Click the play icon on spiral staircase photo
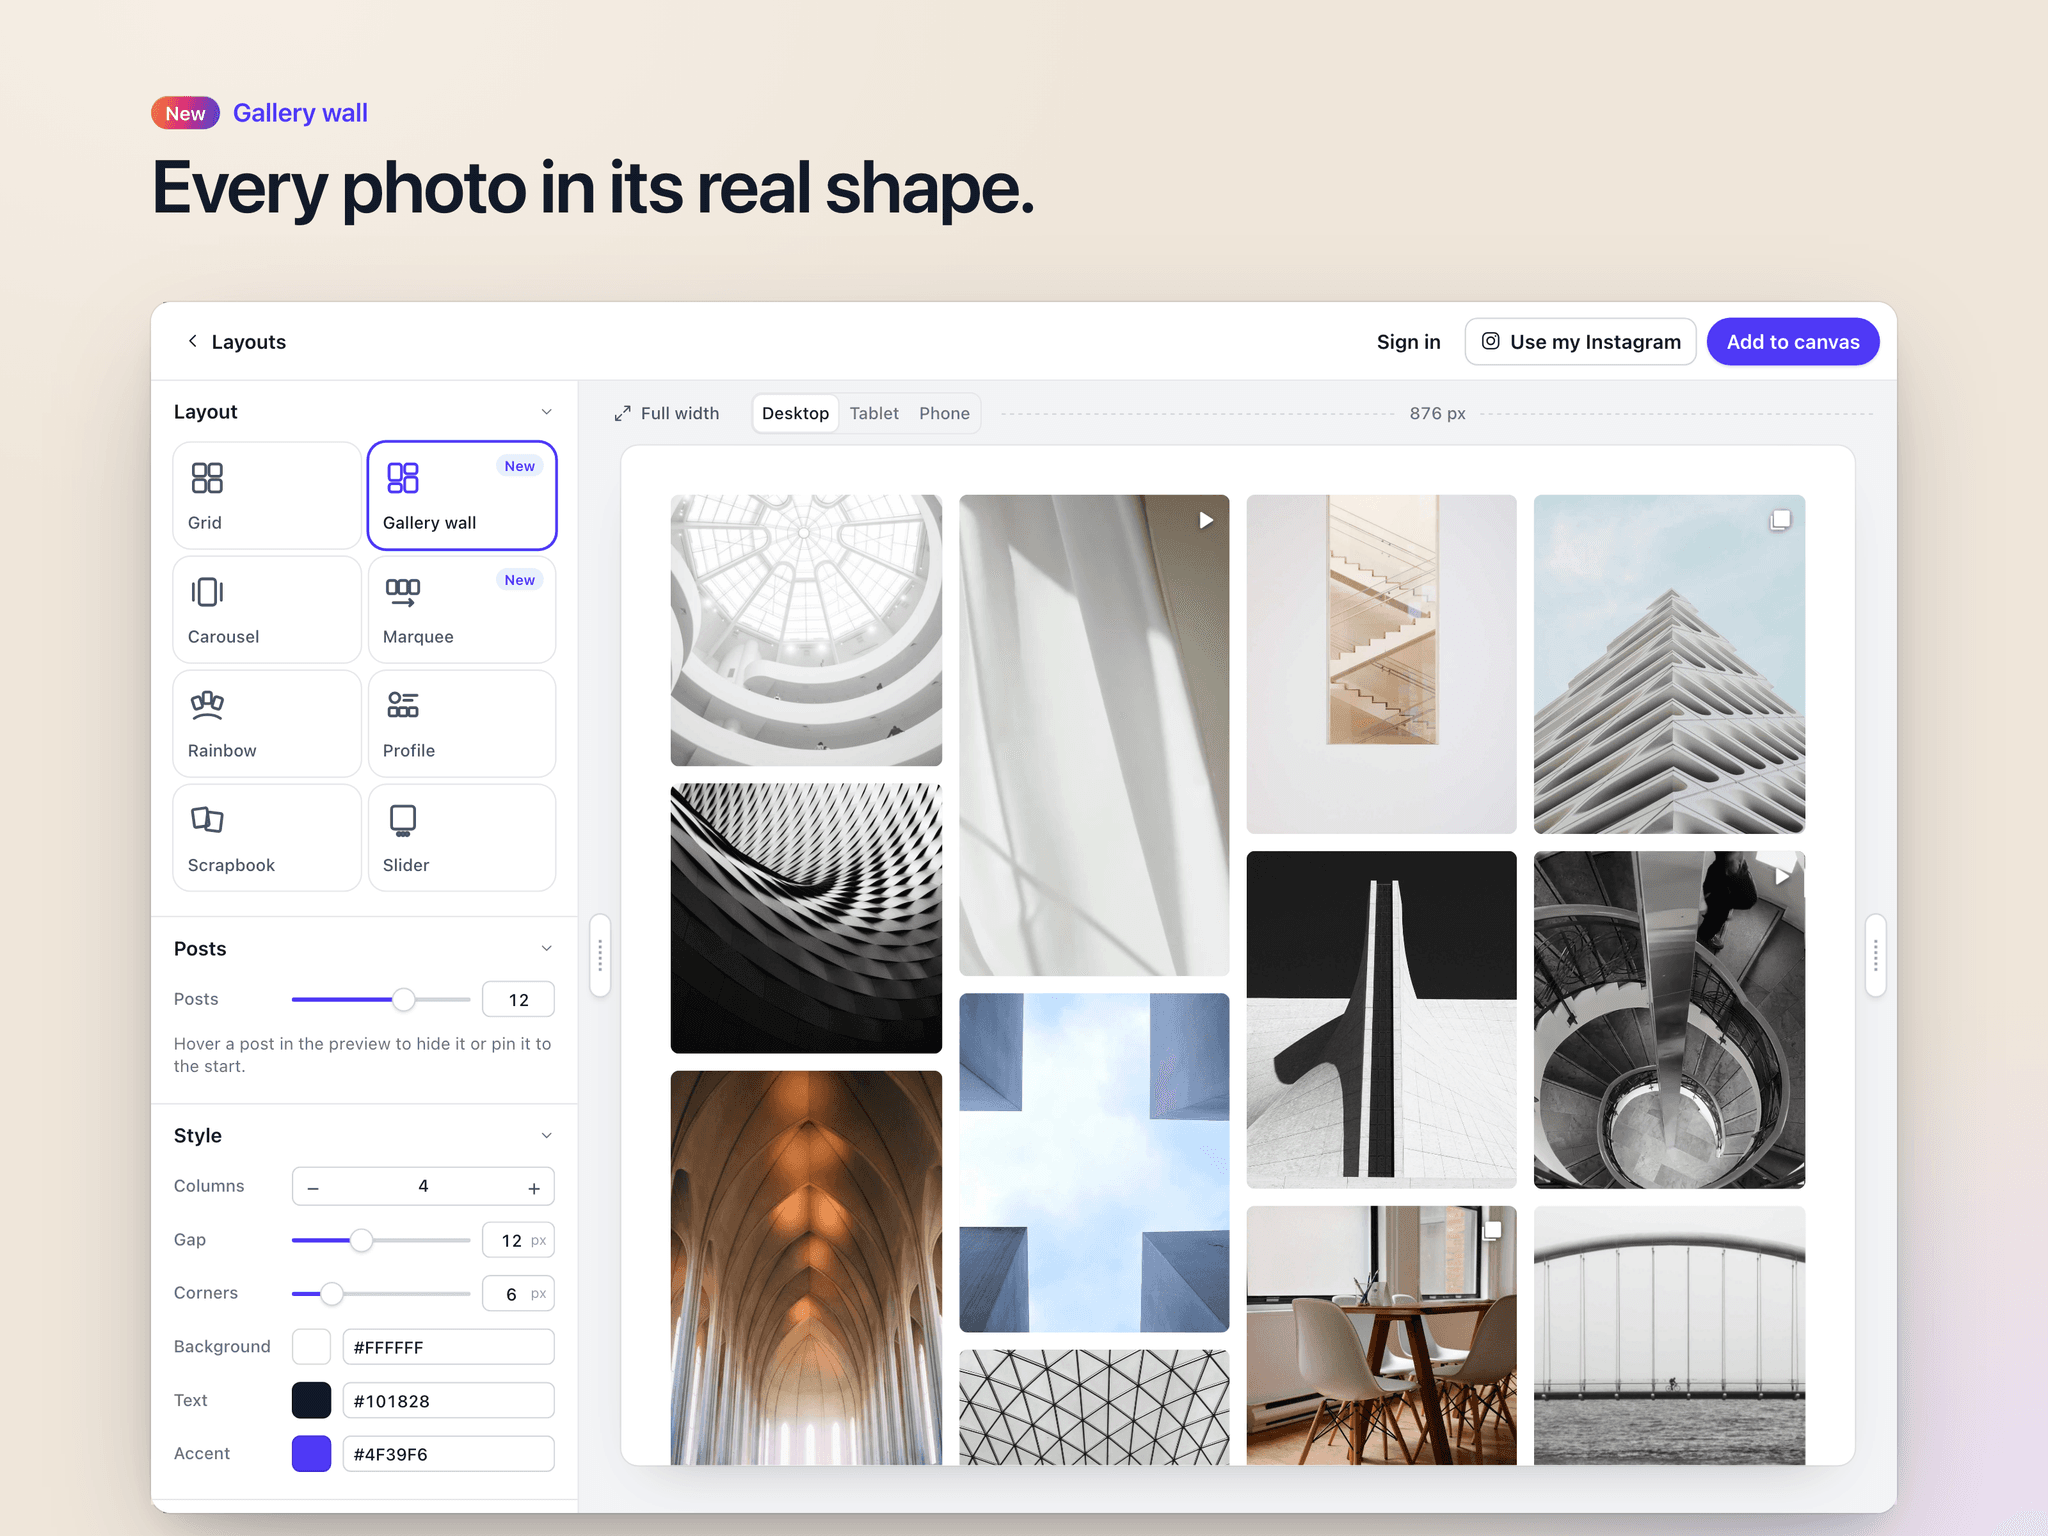2048x1536 pixels. tap(1782, 876)
